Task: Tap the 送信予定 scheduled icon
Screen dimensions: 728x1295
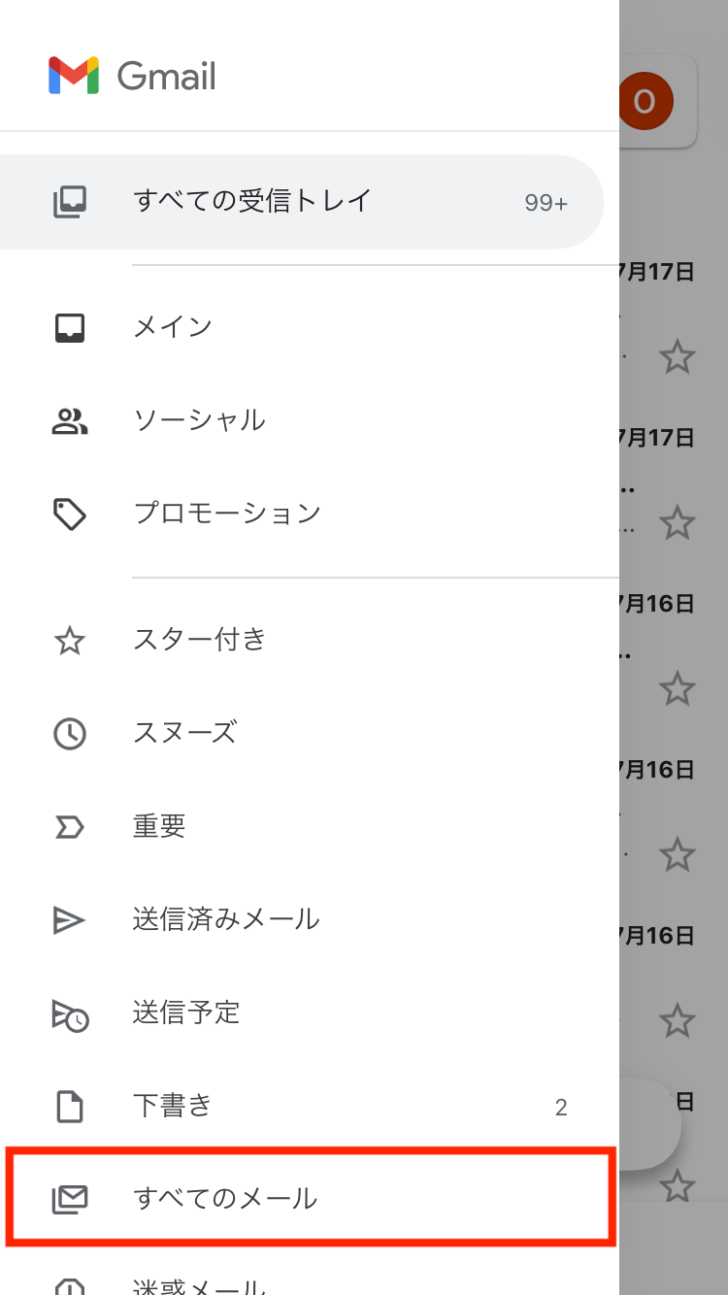Action: (x=70, y=1014)
